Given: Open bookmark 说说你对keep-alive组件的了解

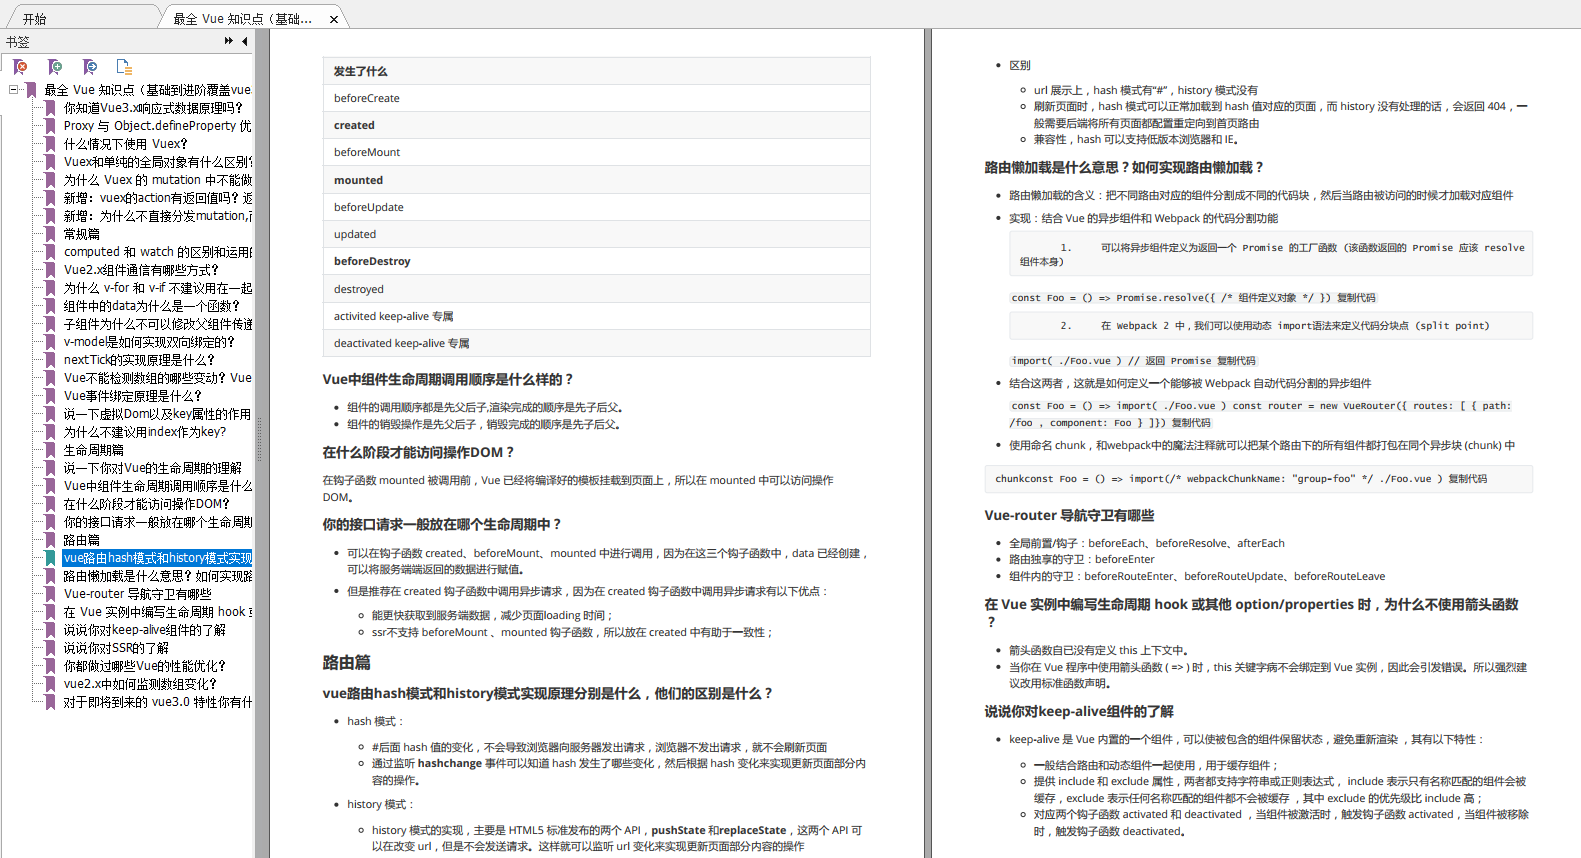Looking at the screenshot, I should click(145, 630).
